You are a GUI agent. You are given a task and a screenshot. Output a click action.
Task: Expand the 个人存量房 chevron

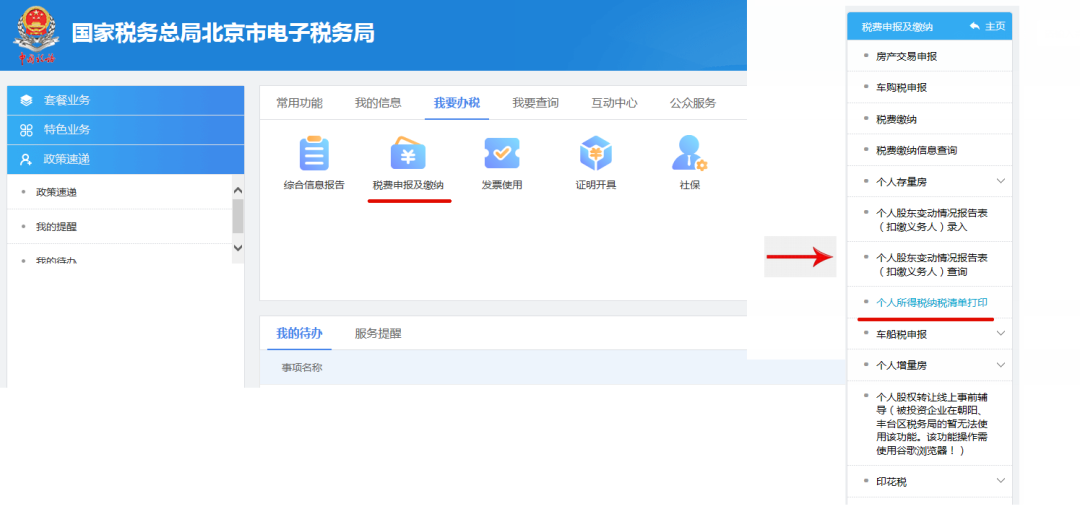coord(1001,181)
